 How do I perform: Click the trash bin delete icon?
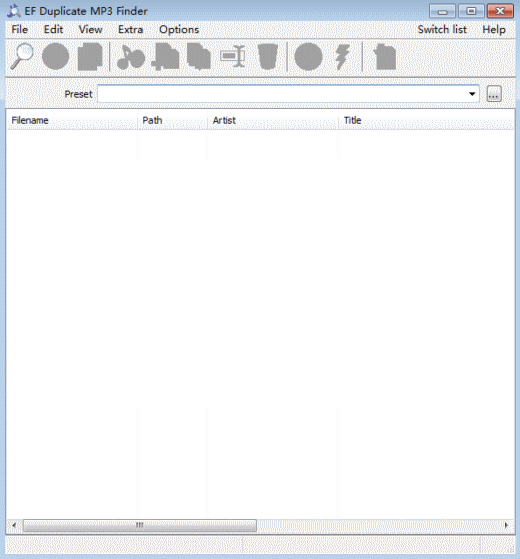[x=267, y=56]
